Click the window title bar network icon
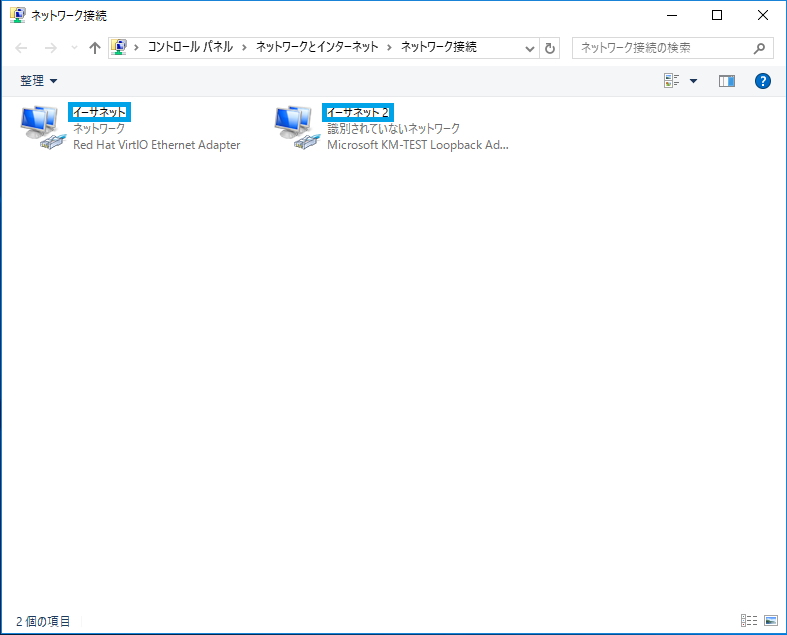 [x=18, y=15]
